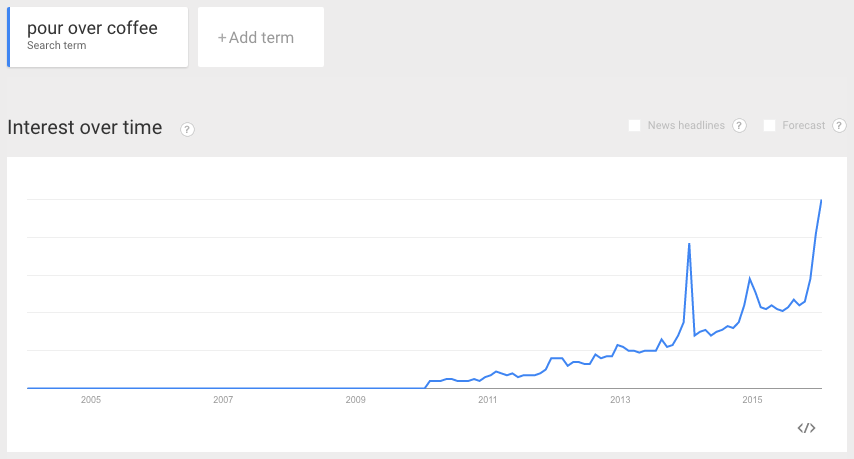Click the 2015 label on the timeline axis
The image size is (854, 459).
coord(753,400)
